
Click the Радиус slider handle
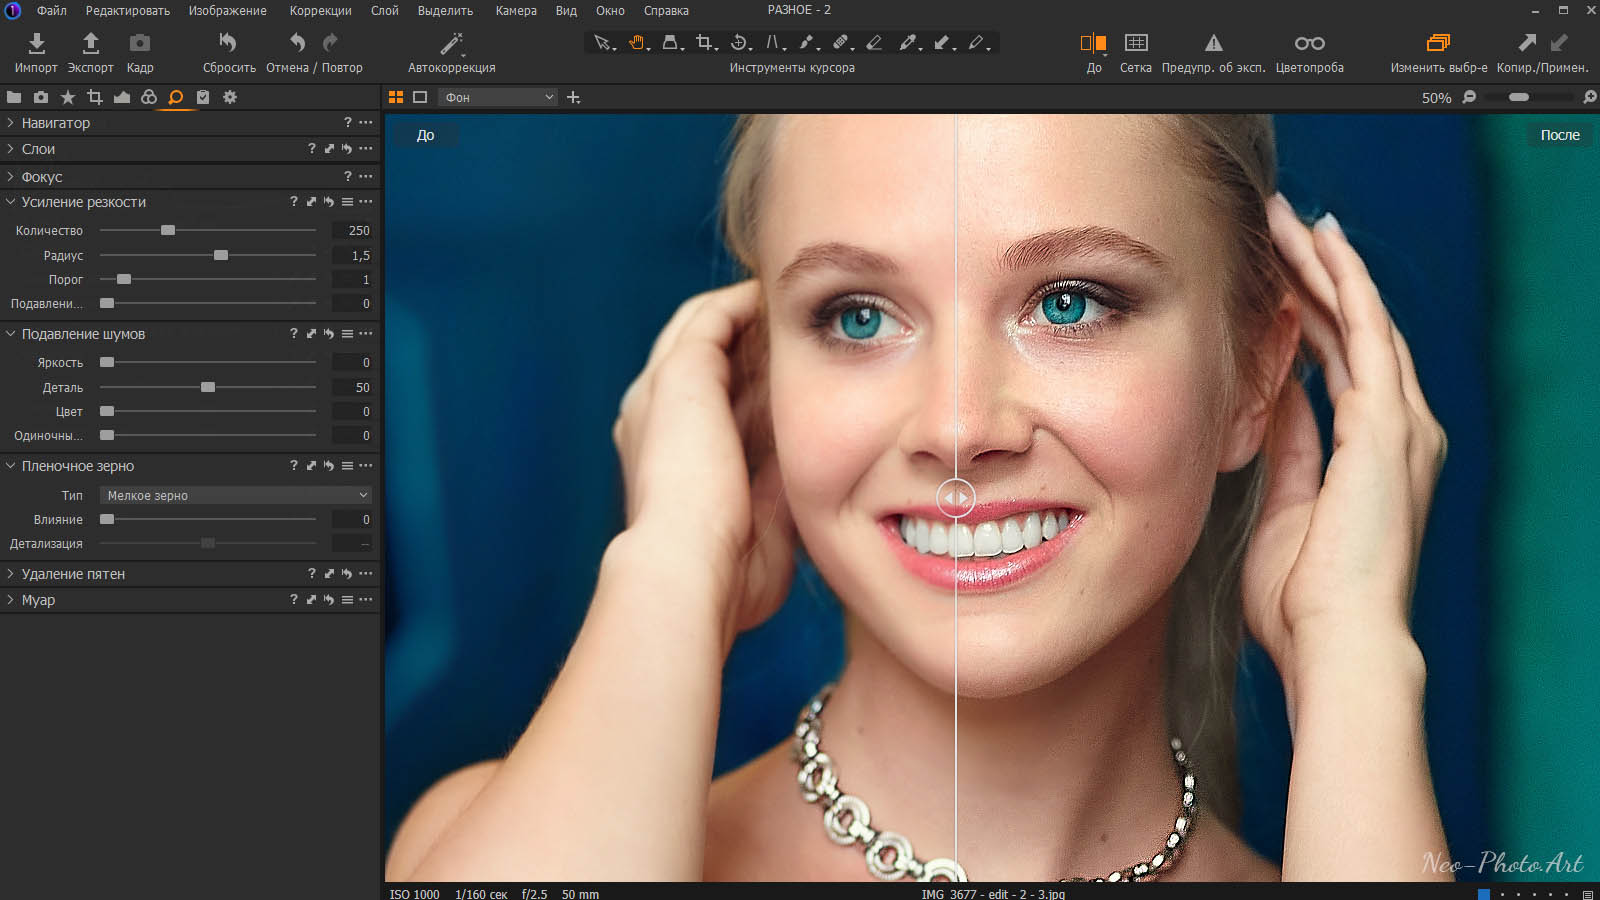tap(221, 255)
